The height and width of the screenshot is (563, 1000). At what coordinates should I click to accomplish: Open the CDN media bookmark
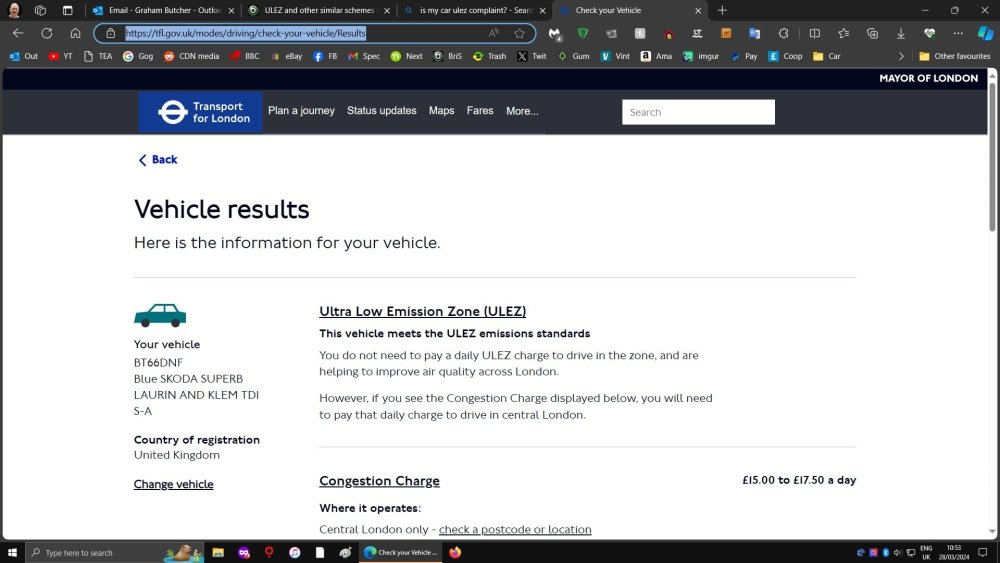pyautogui.click(x=191, y=56)
